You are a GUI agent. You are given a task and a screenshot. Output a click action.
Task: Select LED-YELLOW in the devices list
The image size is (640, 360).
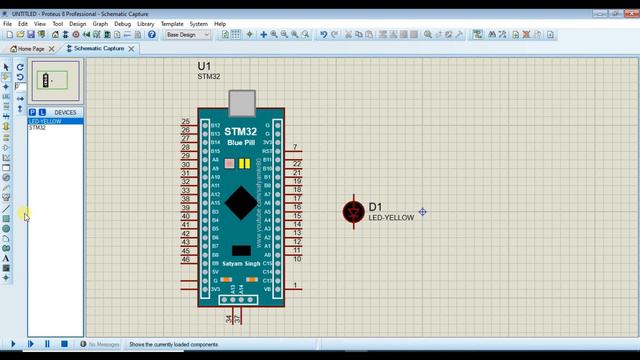click(x=56, y=121)
